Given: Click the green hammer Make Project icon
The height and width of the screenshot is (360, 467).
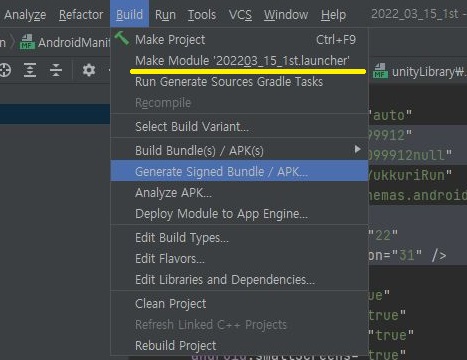Looking at the screenshot, I should tap(122, 38).
